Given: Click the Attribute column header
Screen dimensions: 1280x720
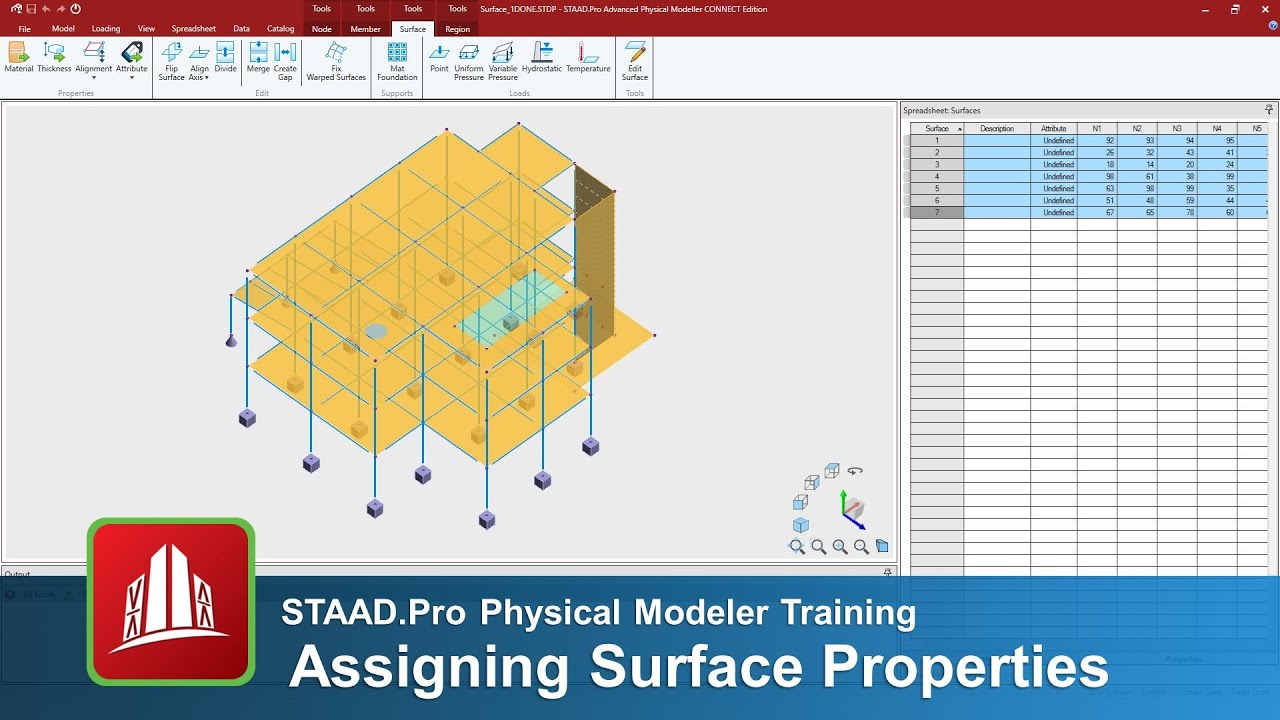Looking at the screenshot, I should pyautogui.click(x=1054, y=129).
